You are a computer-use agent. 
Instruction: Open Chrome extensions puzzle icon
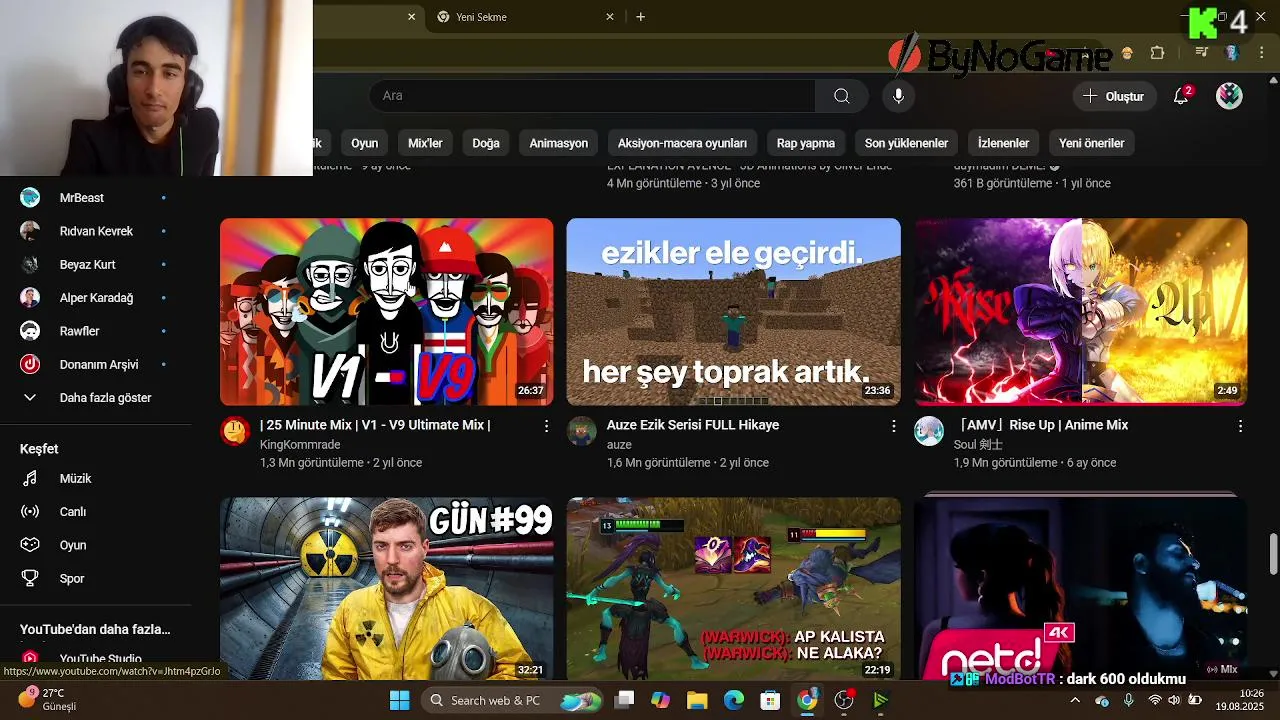(1158, 53)
